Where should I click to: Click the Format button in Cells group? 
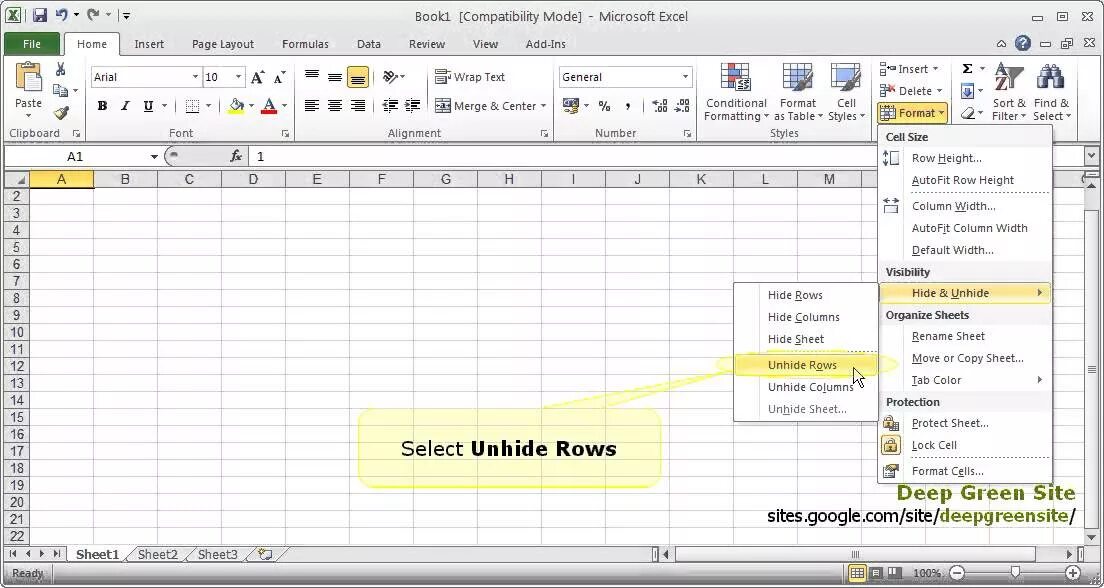912,113
